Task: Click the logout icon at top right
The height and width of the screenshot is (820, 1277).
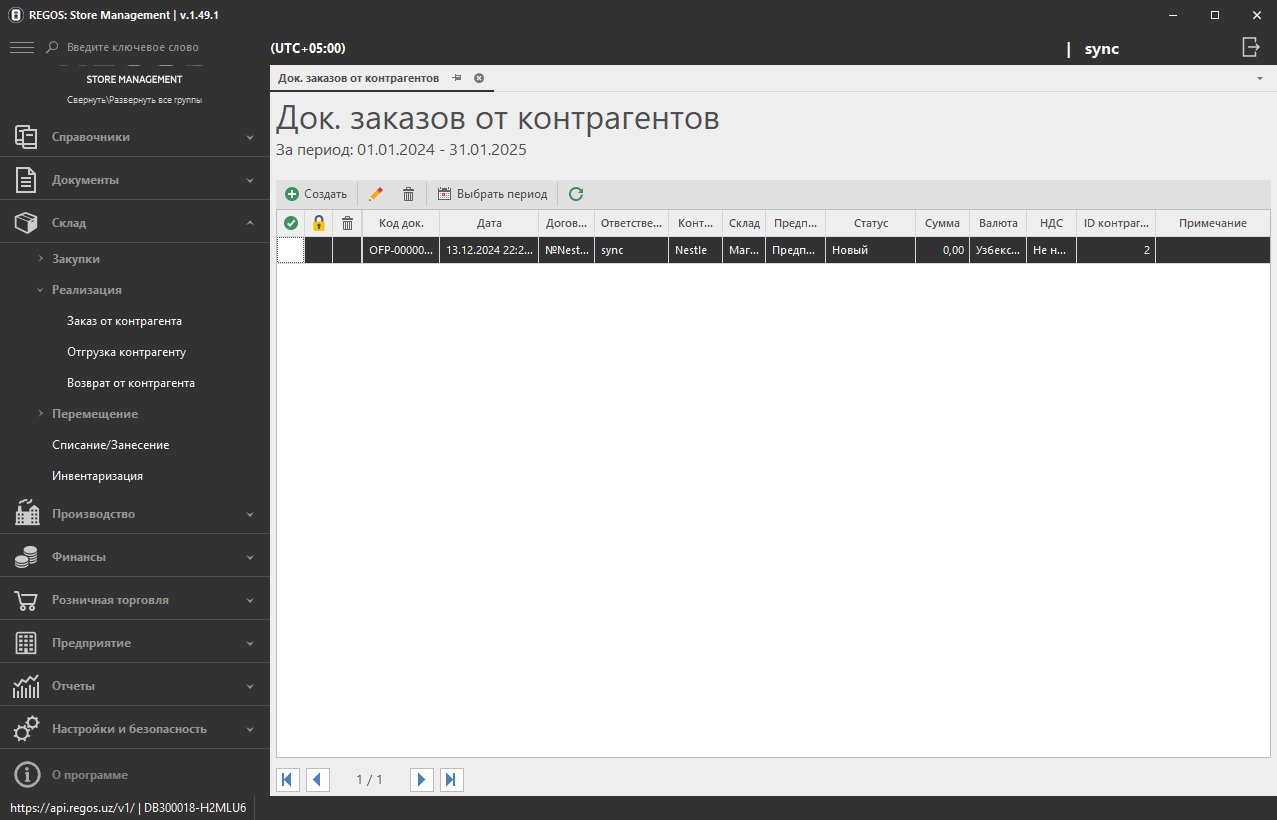Action: [1250, 47]
